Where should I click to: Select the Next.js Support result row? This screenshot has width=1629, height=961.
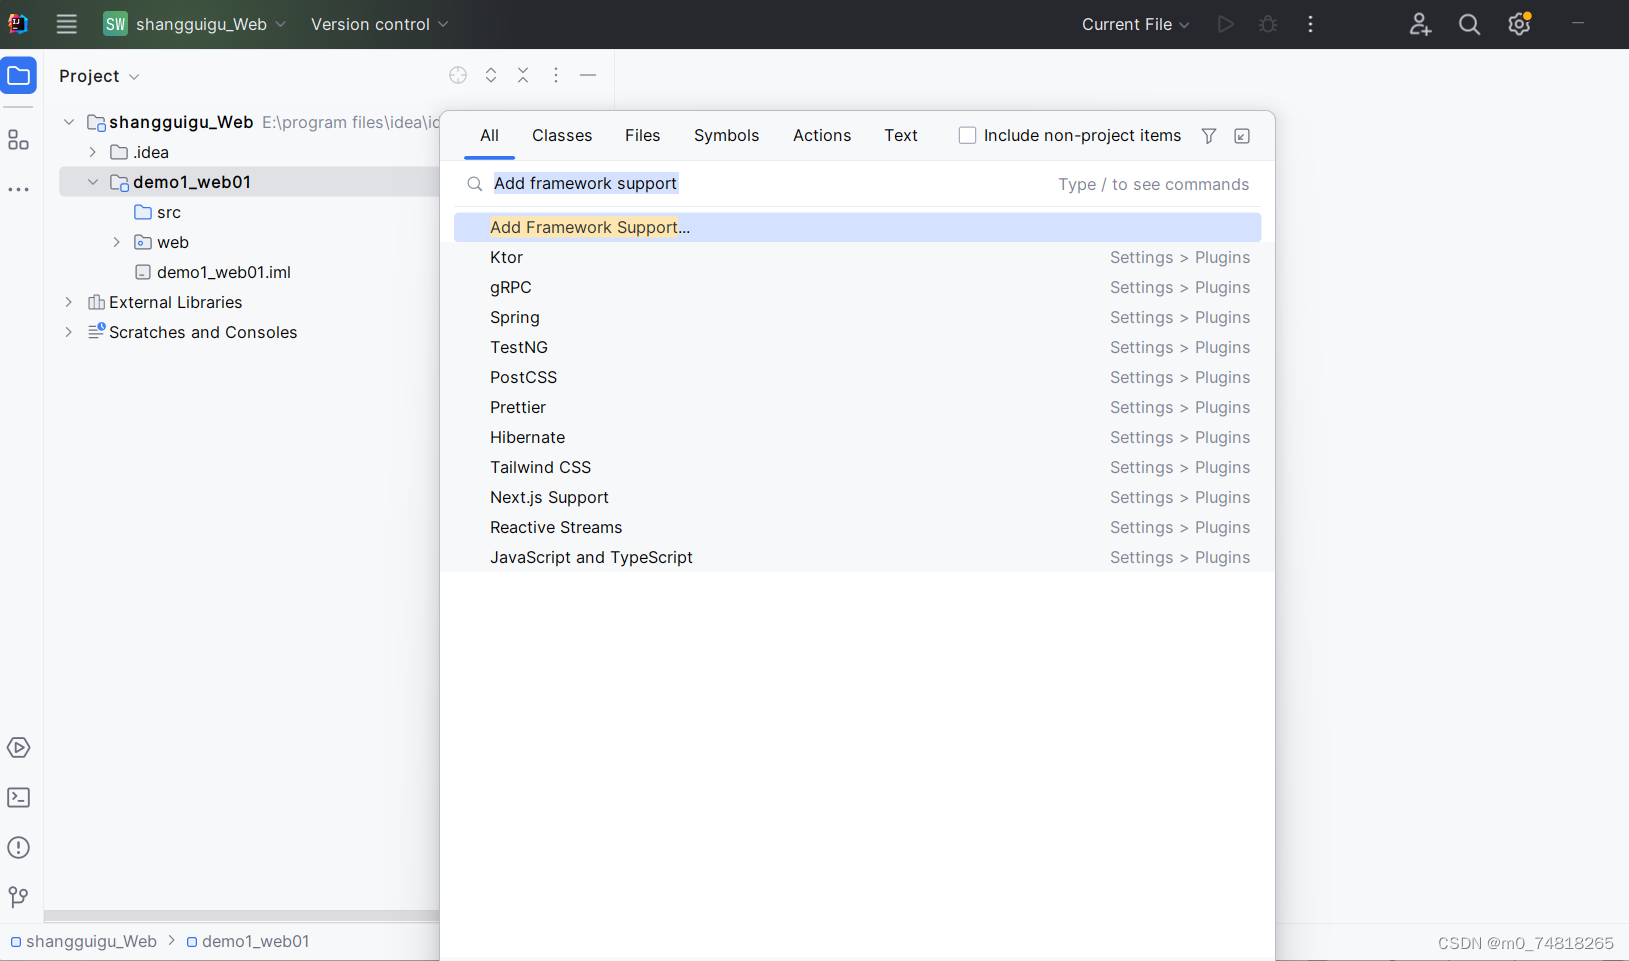click(857, 497)
